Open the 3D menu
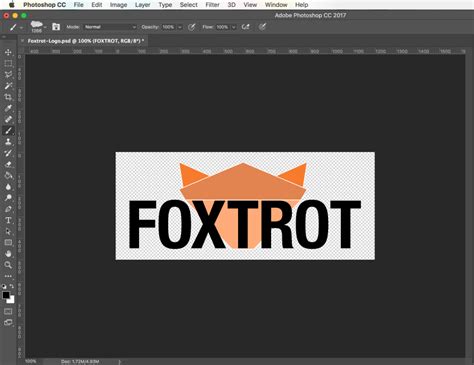Screen dimensions: 474x365 231,5
